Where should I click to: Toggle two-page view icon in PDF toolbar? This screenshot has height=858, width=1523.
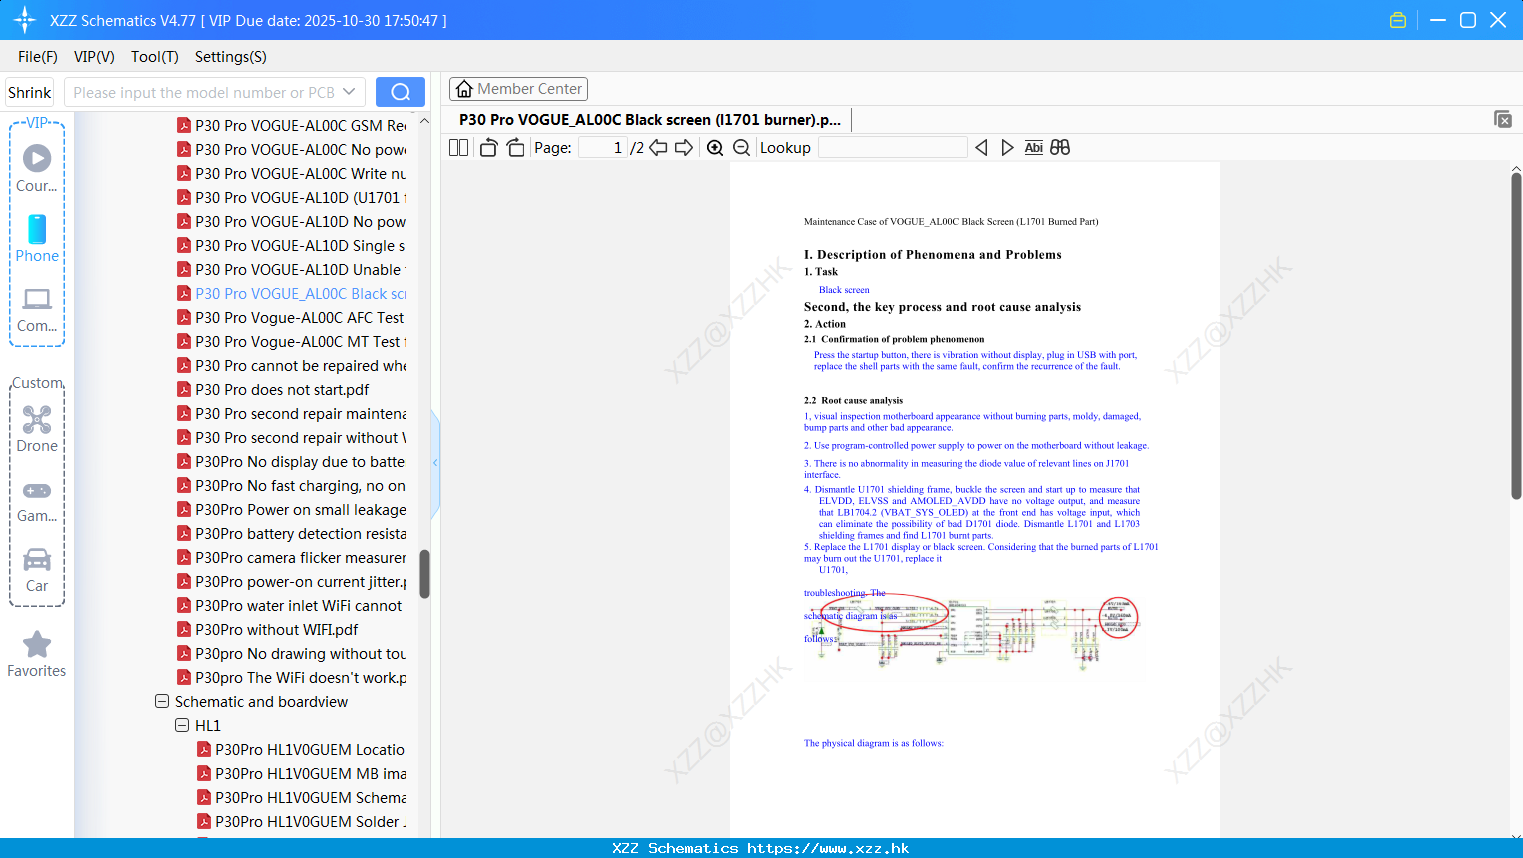pos(458,148)
